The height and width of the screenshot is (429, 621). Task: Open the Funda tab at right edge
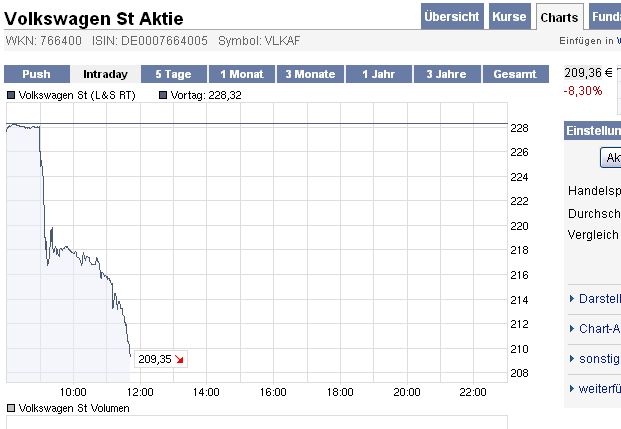pyautogui.click(x=606, y=16)
